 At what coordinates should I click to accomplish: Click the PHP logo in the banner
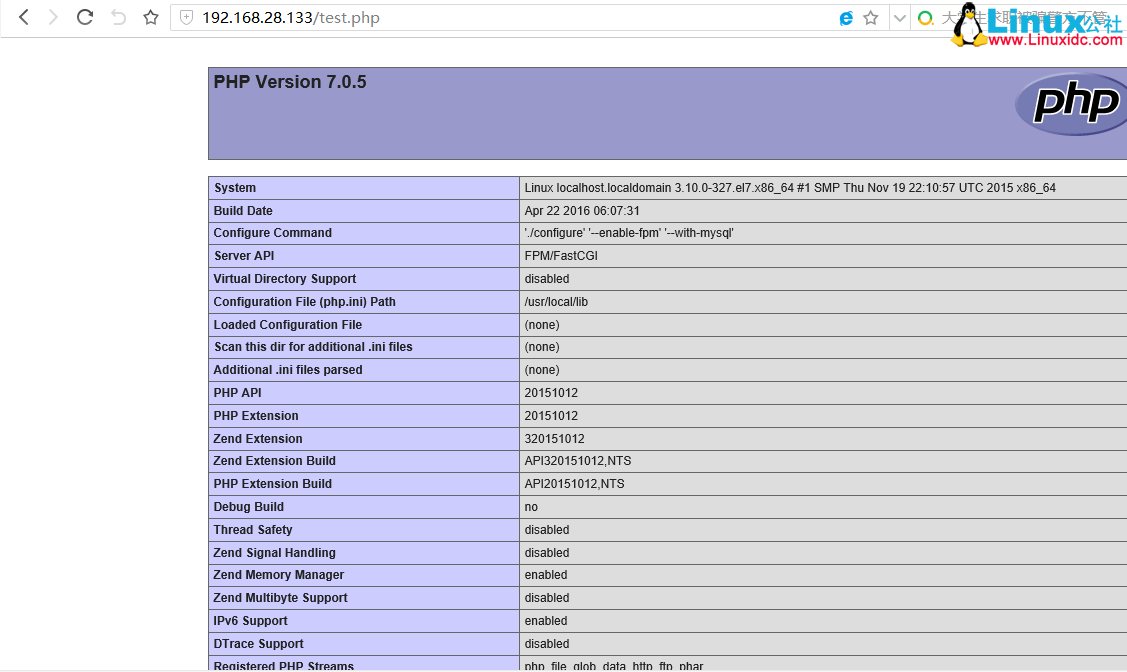[1068, 105]
